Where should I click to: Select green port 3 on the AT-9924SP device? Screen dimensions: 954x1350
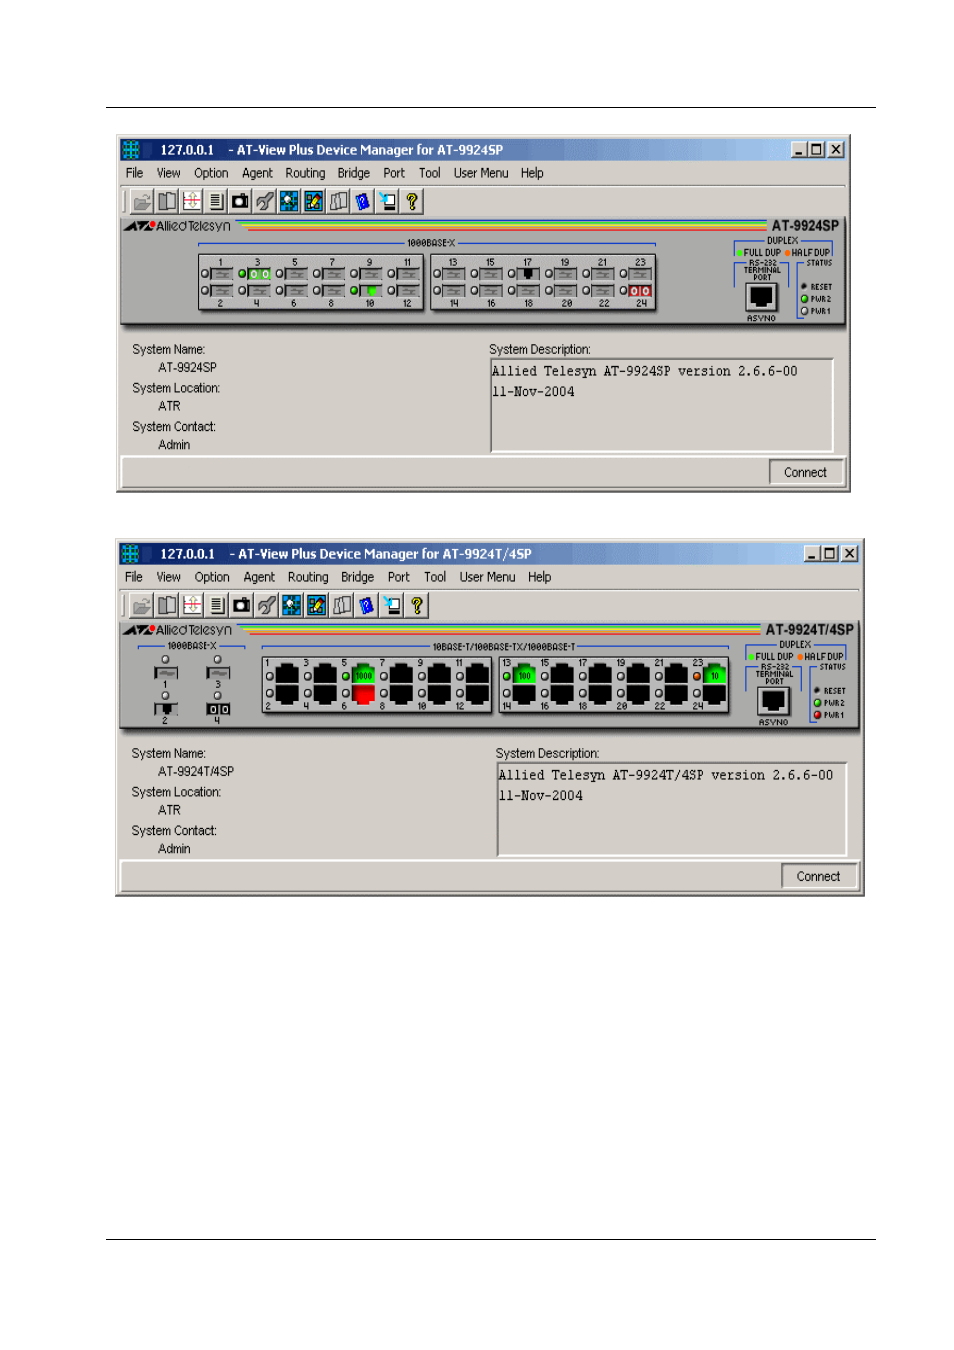pyautogui.click(x=260, y=274)
